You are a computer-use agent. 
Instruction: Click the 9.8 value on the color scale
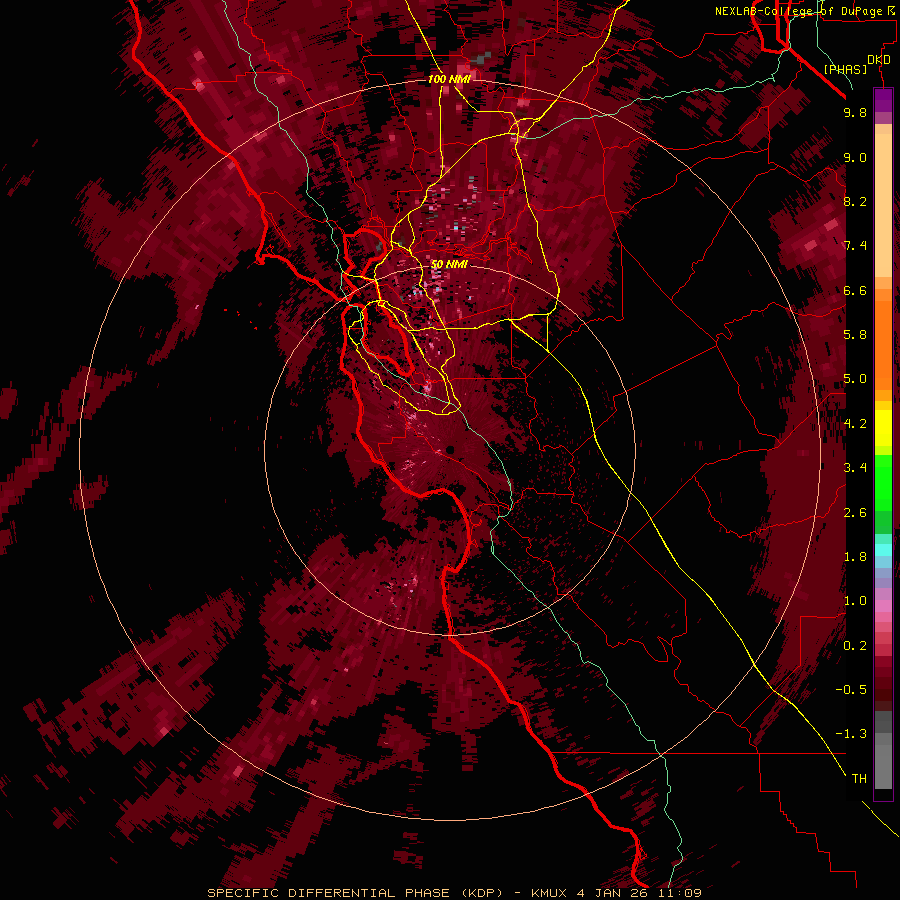click(x=855, y=112)
